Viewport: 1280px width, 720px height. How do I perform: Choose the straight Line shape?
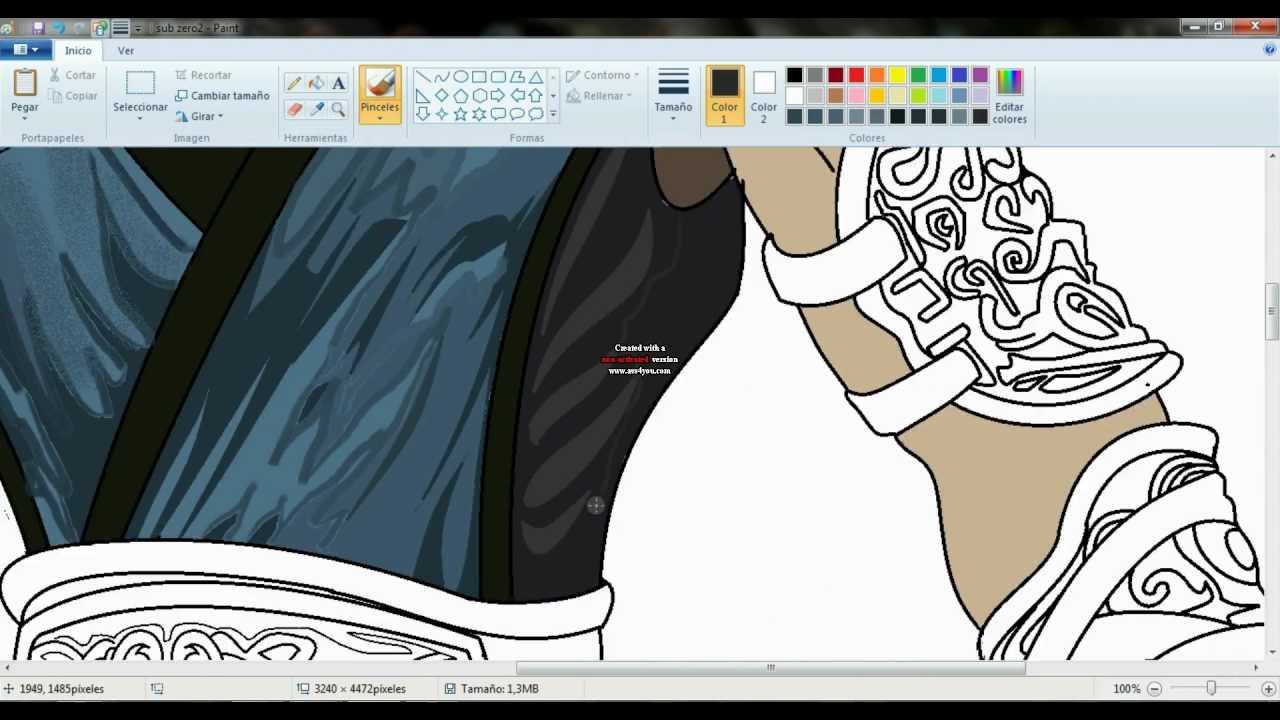pos(422,77)
